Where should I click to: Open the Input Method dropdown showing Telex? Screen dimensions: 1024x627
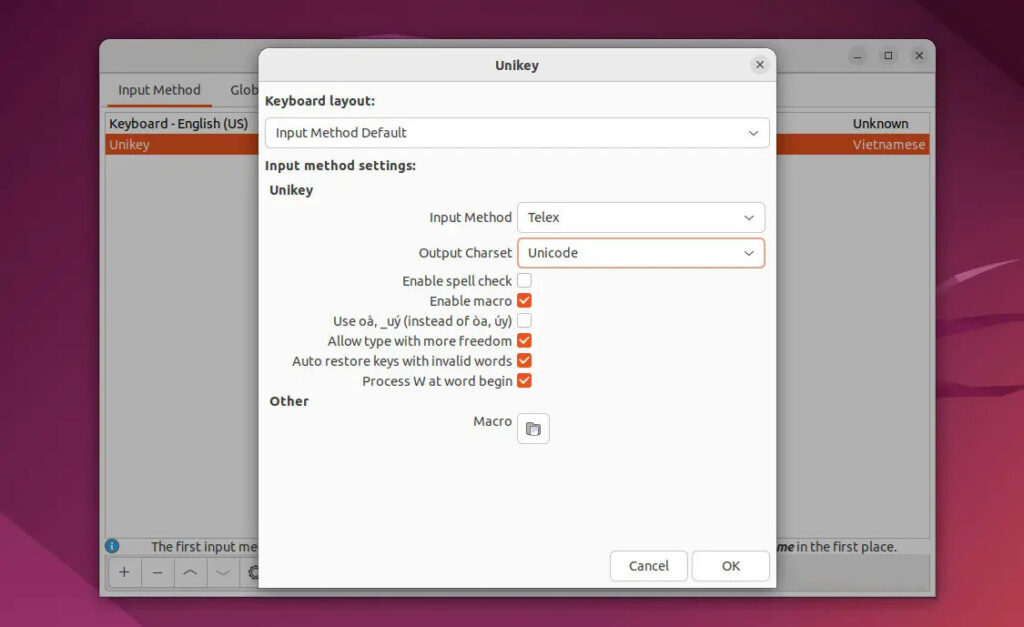coord(640,217)
